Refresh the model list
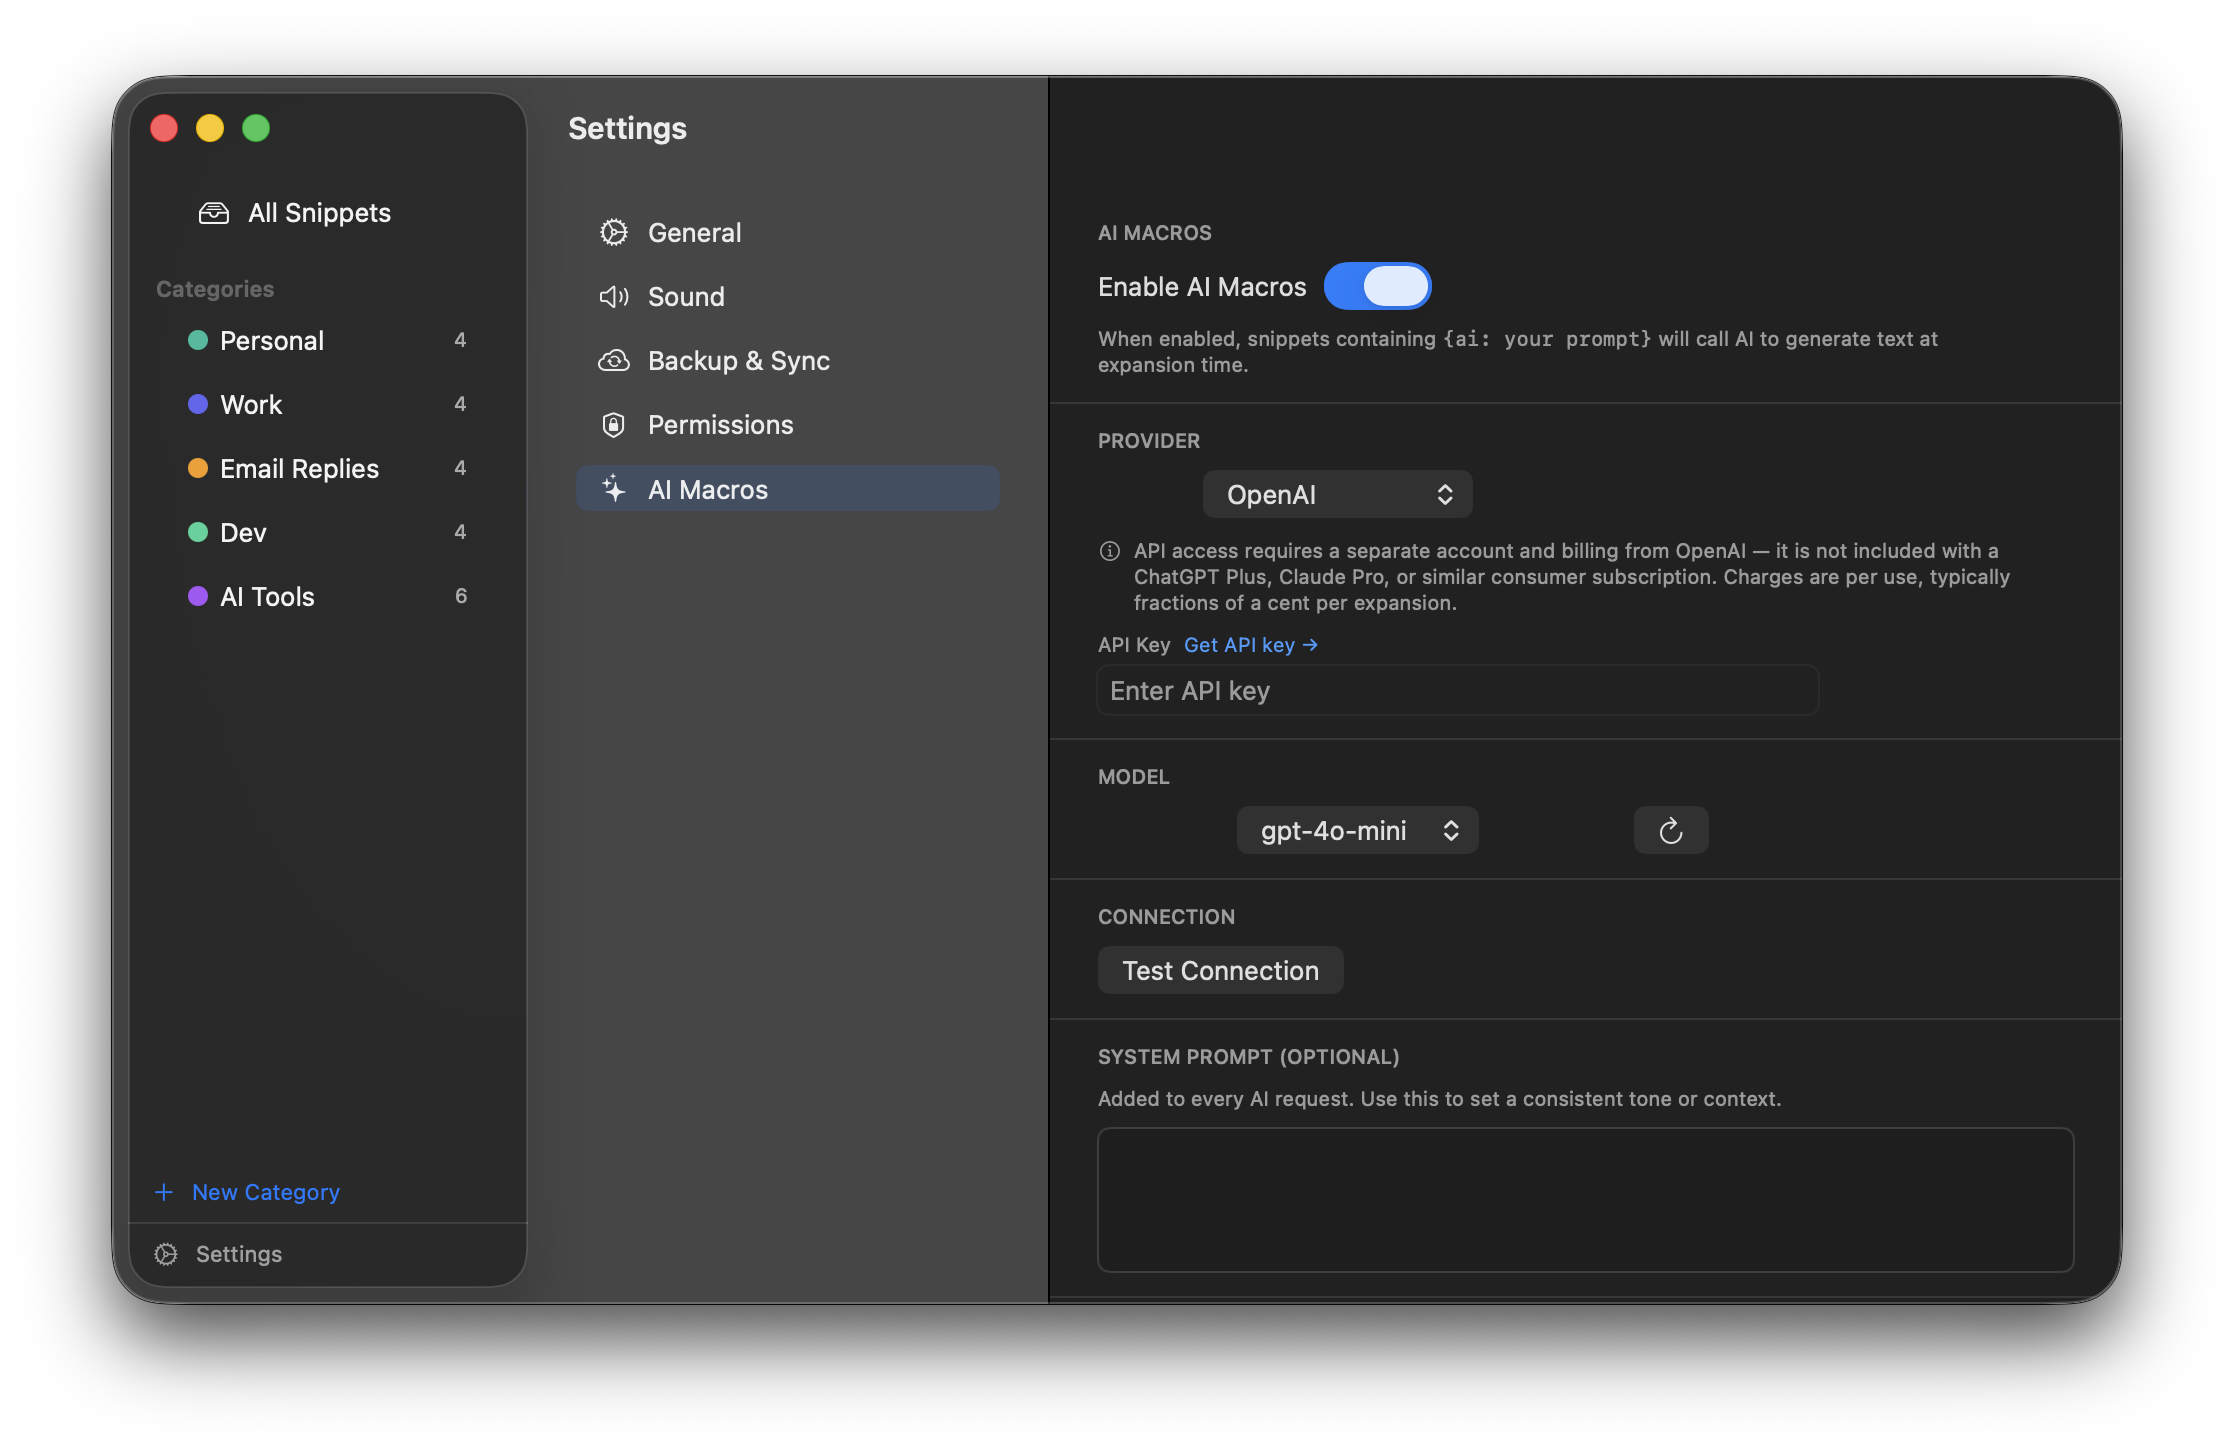This screenshot has width=2234, height=1452. (x=1670, y=830)
